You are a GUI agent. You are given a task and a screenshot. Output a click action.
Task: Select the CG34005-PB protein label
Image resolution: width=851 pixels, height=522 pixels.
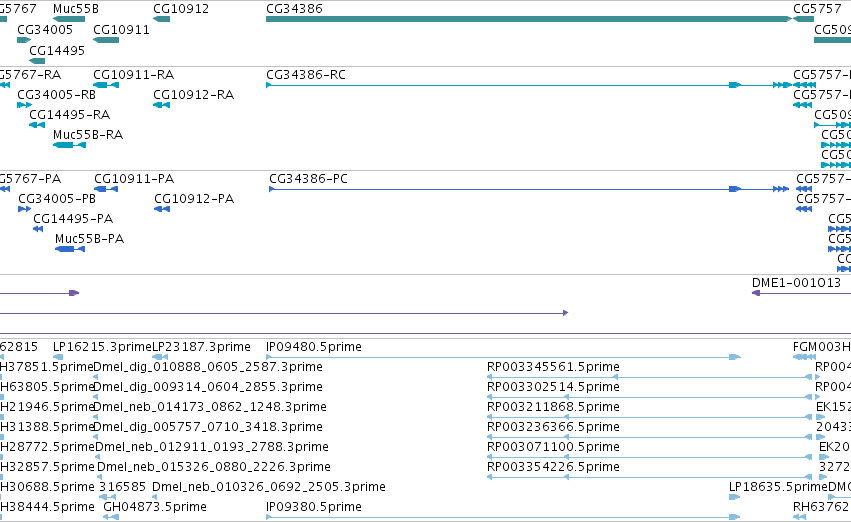[57, 199]
